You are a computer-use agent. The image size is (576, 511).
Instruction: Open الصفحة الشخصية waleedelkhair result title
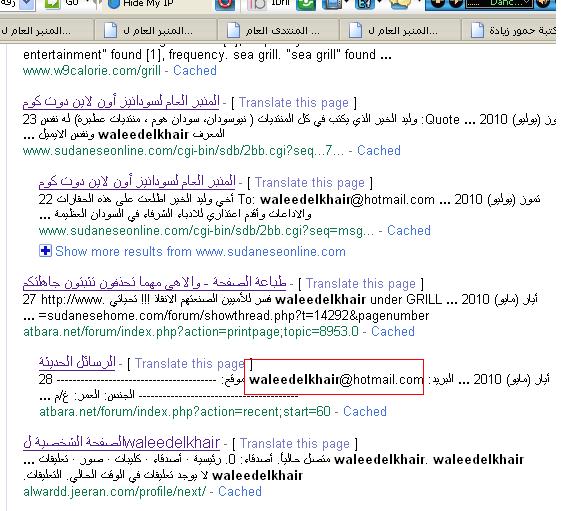click(x=121, y=442)
